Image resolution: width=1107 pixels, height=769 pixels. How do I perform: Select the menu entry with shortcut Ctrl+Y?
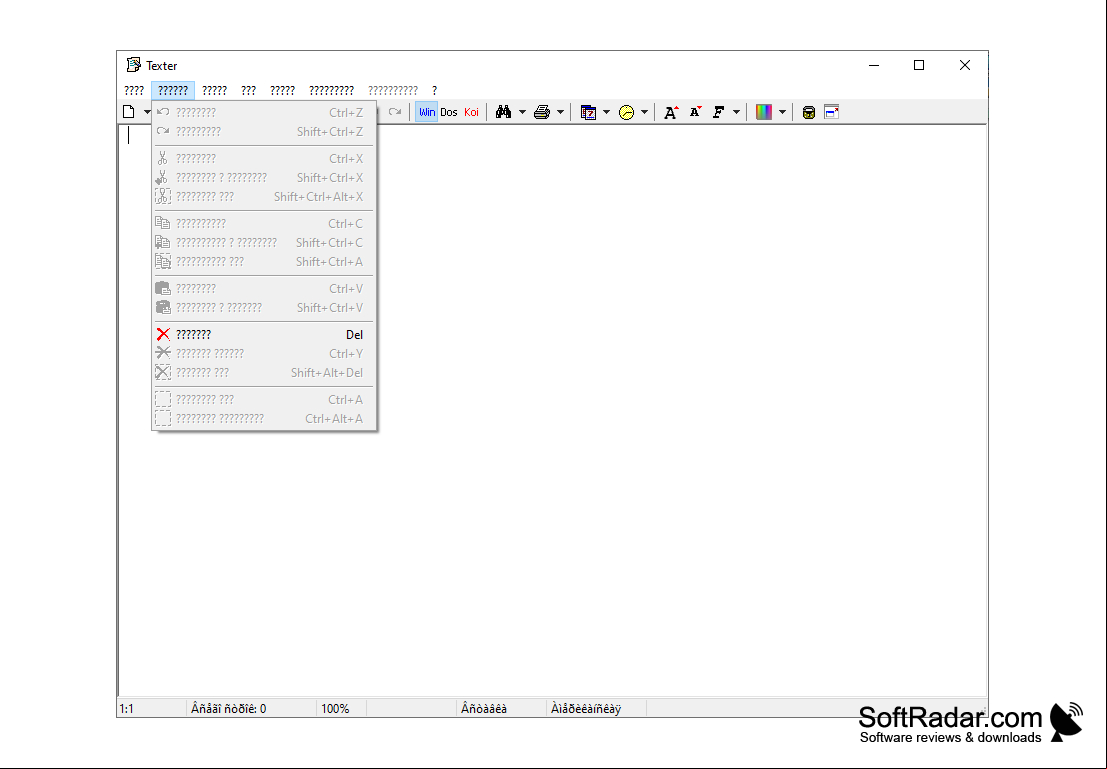coord(264,353)
